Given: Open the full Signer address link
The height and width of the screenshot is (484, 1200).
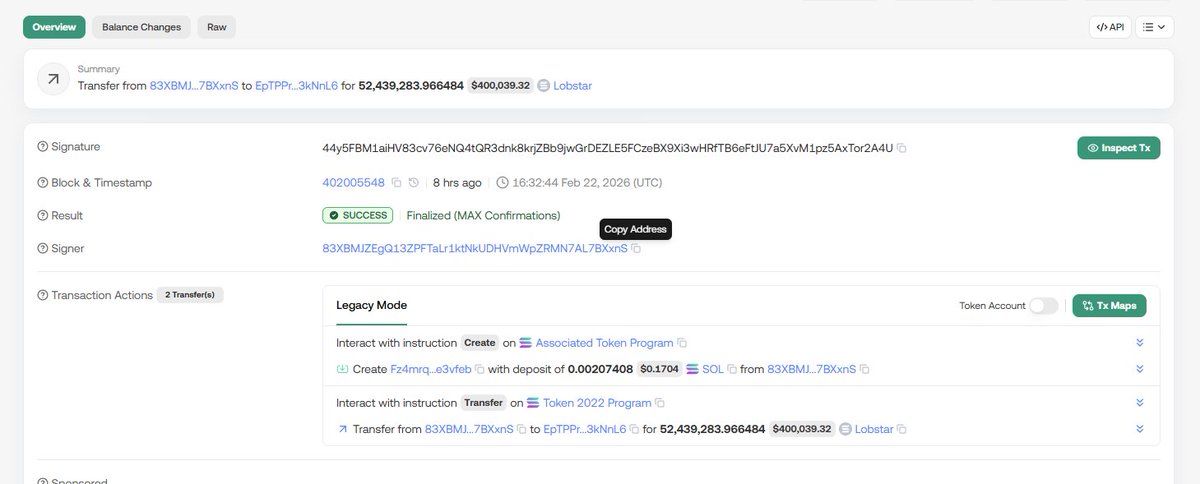Looking at the screenshot, I should [x=475, y=248].
